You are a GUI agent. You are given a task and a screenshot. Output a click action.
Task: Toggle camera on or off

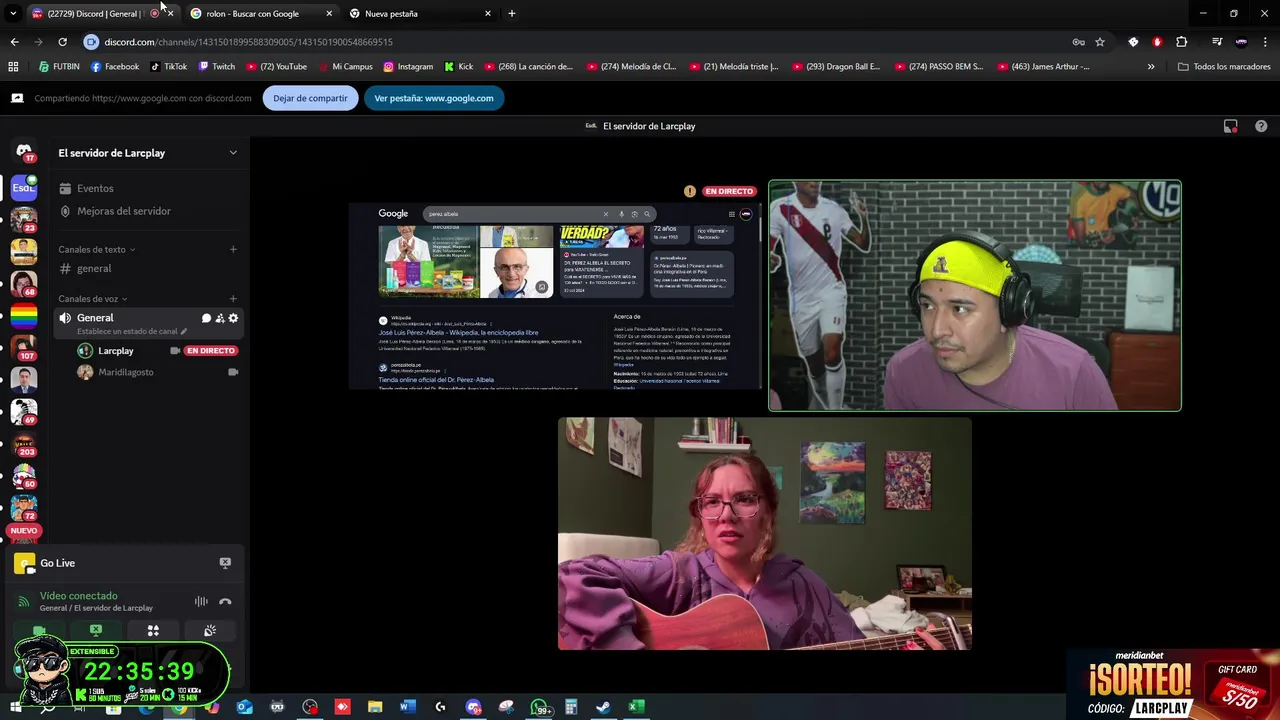click(x=39, y=631)
